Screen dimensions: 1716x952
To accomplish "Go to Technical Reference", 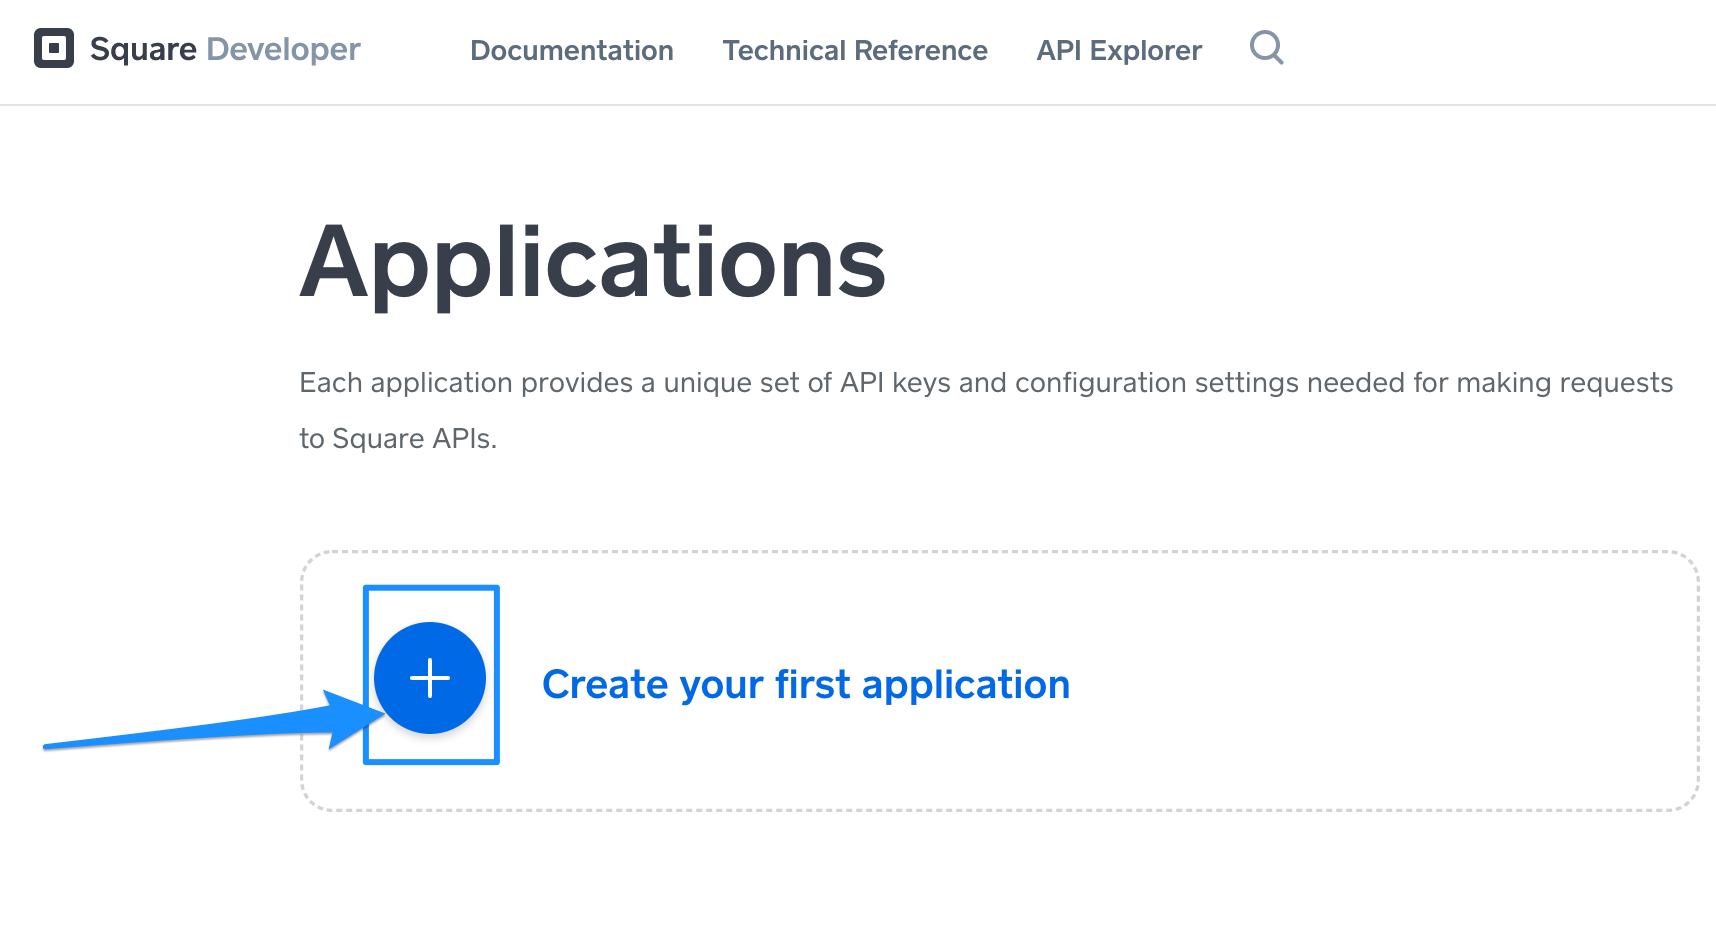I will click(x=855, y=50).
